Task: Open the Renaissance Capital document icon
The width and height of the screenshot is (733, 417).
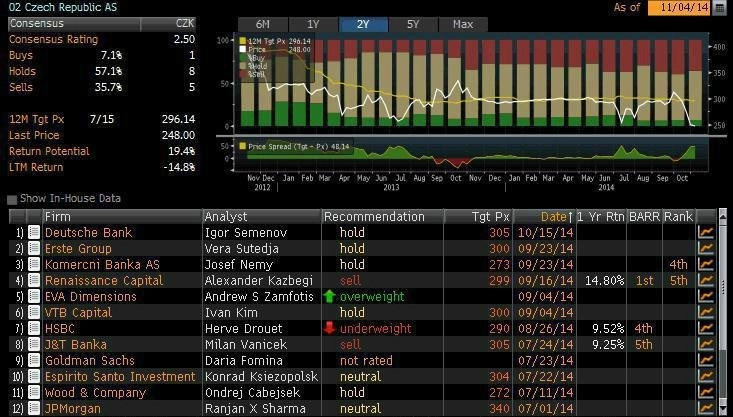Action: pos(34,280)
